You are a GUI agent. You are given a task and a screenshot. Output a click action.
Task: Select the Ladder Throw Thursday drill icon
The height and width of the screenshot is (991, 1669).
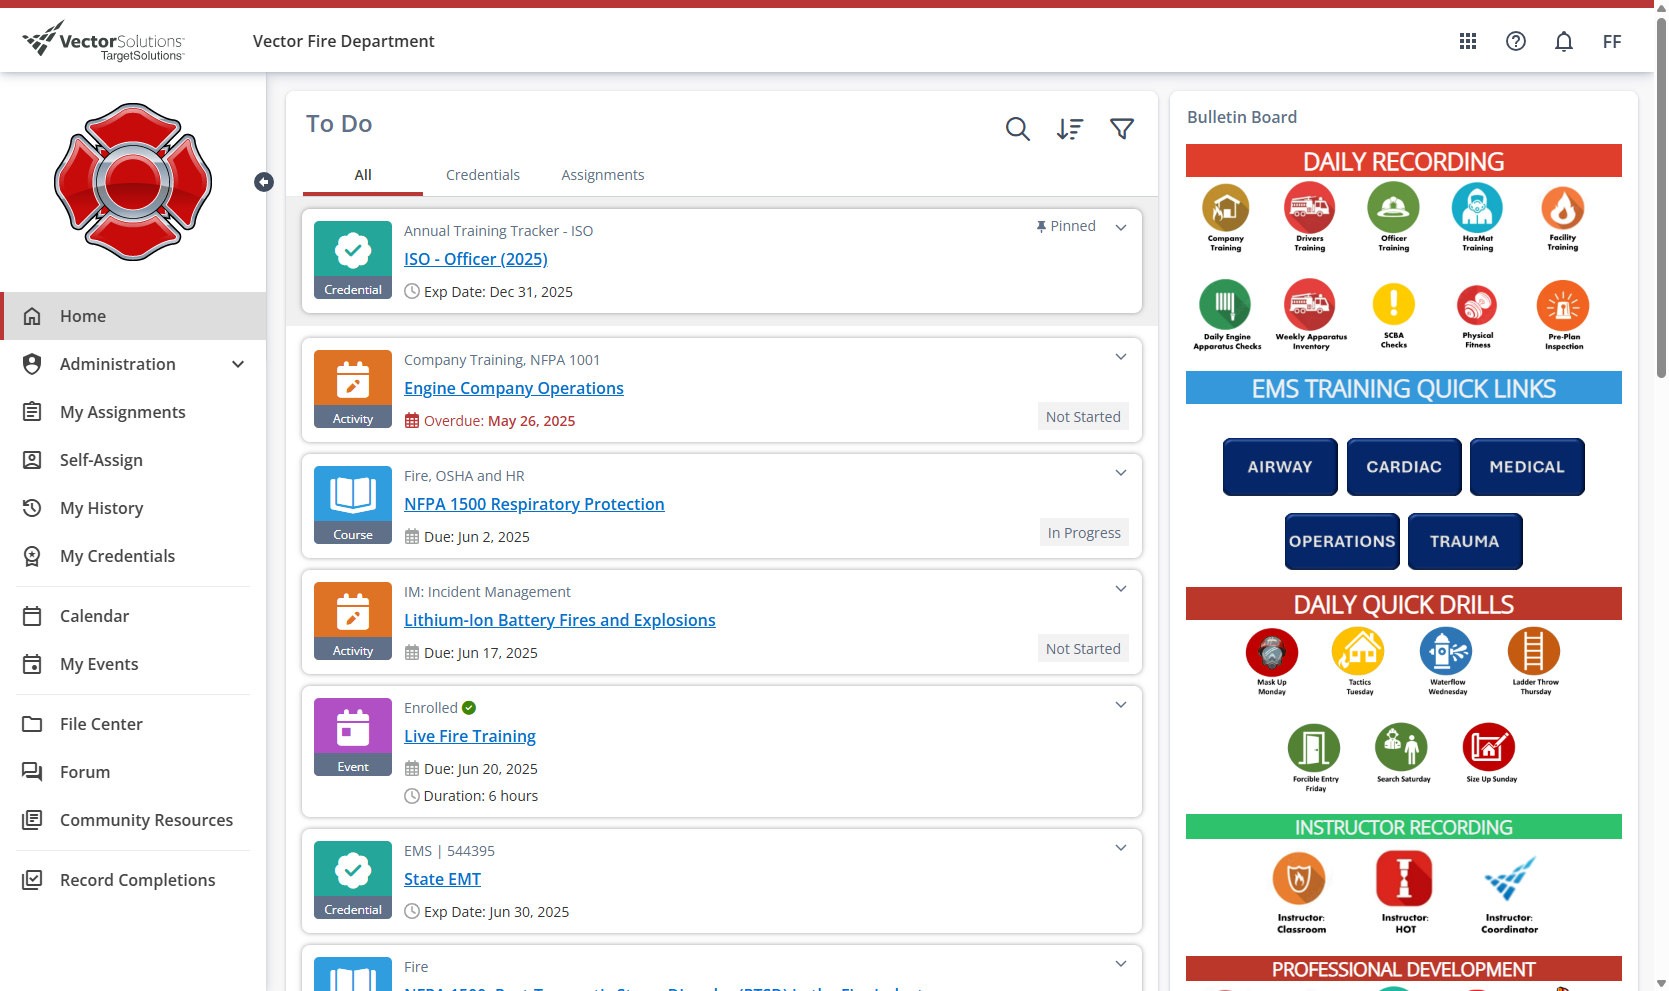1534,652
